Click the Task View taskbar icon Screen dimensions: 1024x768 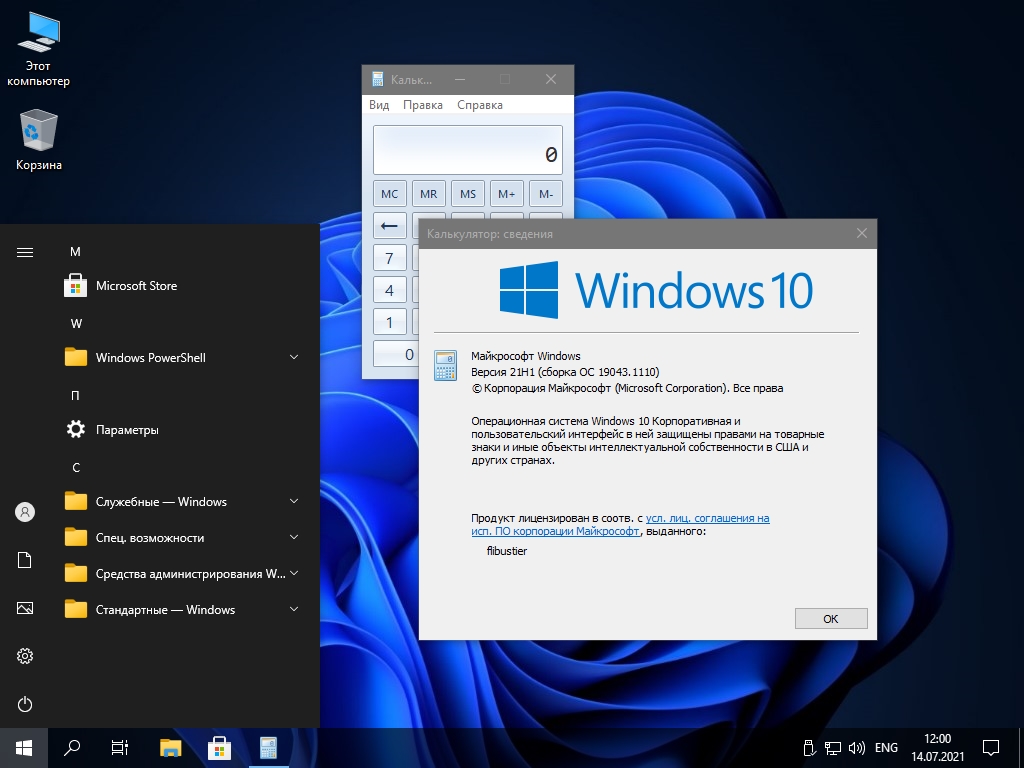pos(120,747)
